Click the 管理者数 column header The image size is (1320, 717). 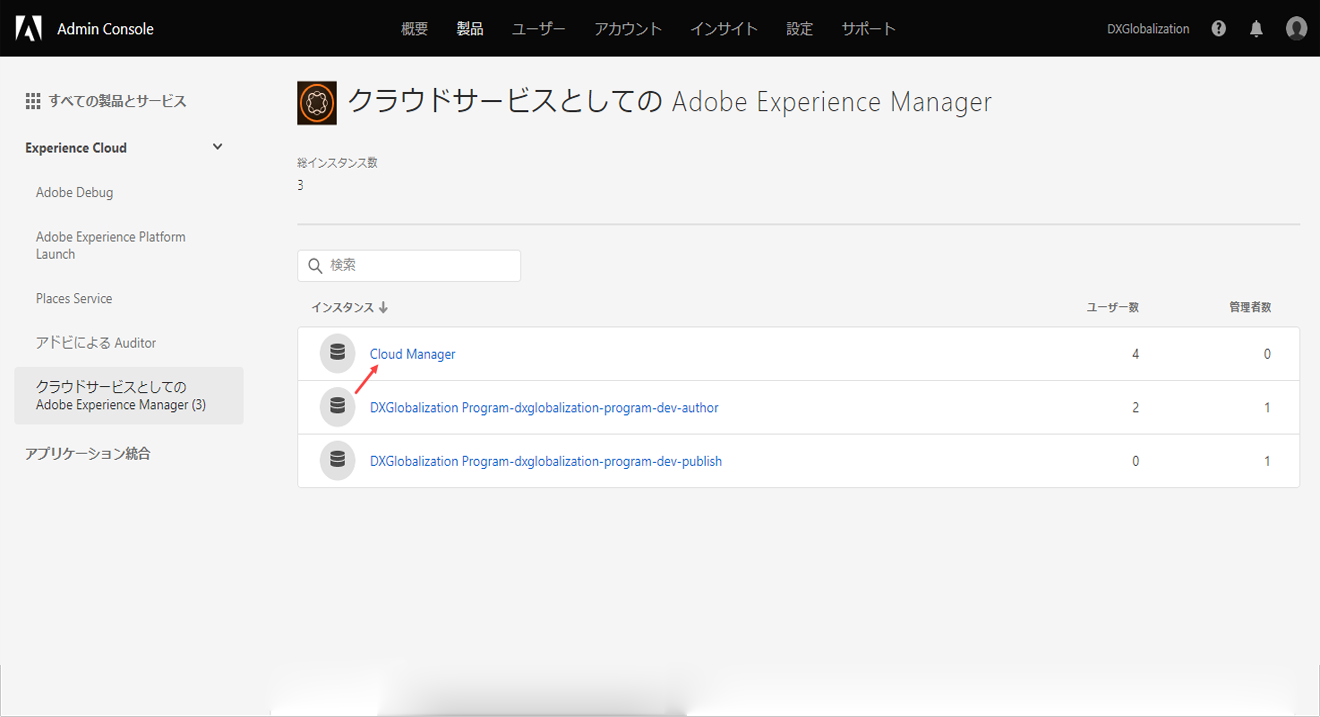click(x=1250, y=308)
